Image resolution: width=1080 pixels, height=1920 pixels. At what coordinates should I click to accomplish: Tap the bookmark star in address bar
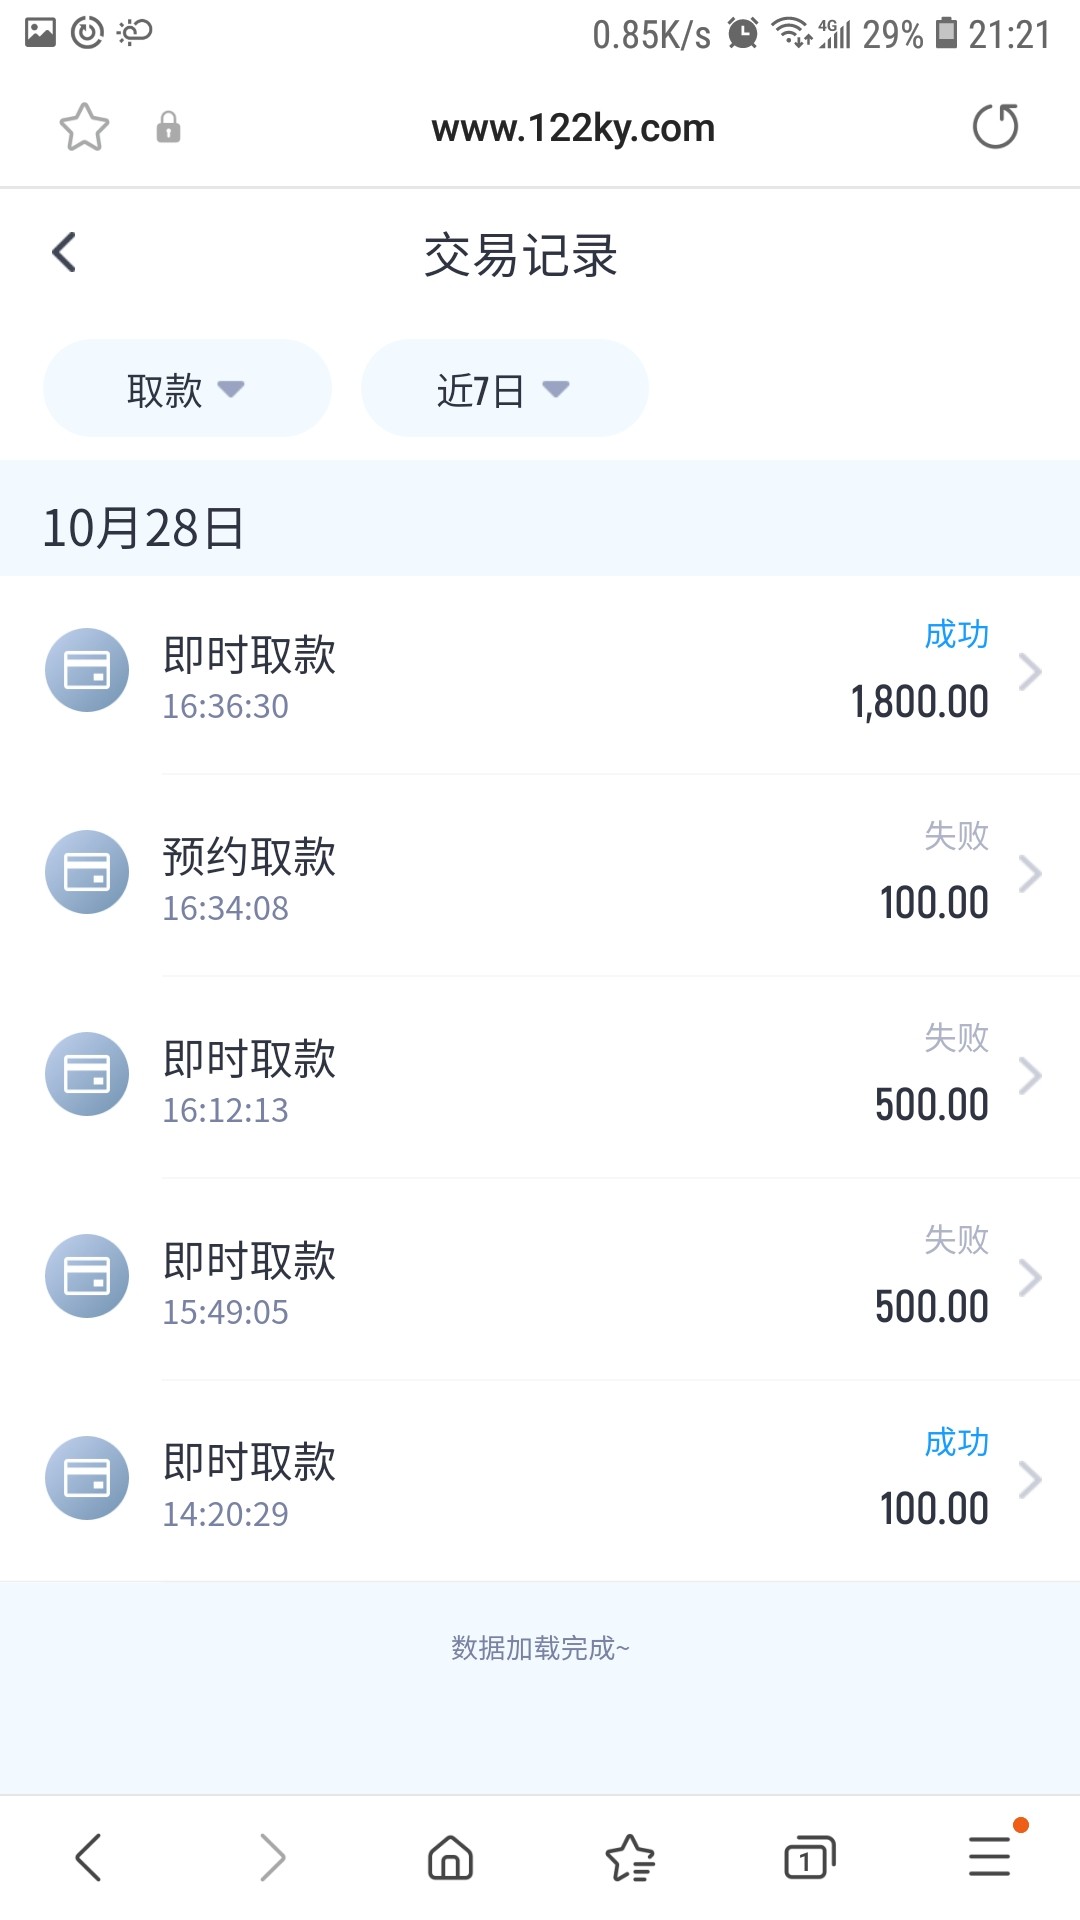84,127
